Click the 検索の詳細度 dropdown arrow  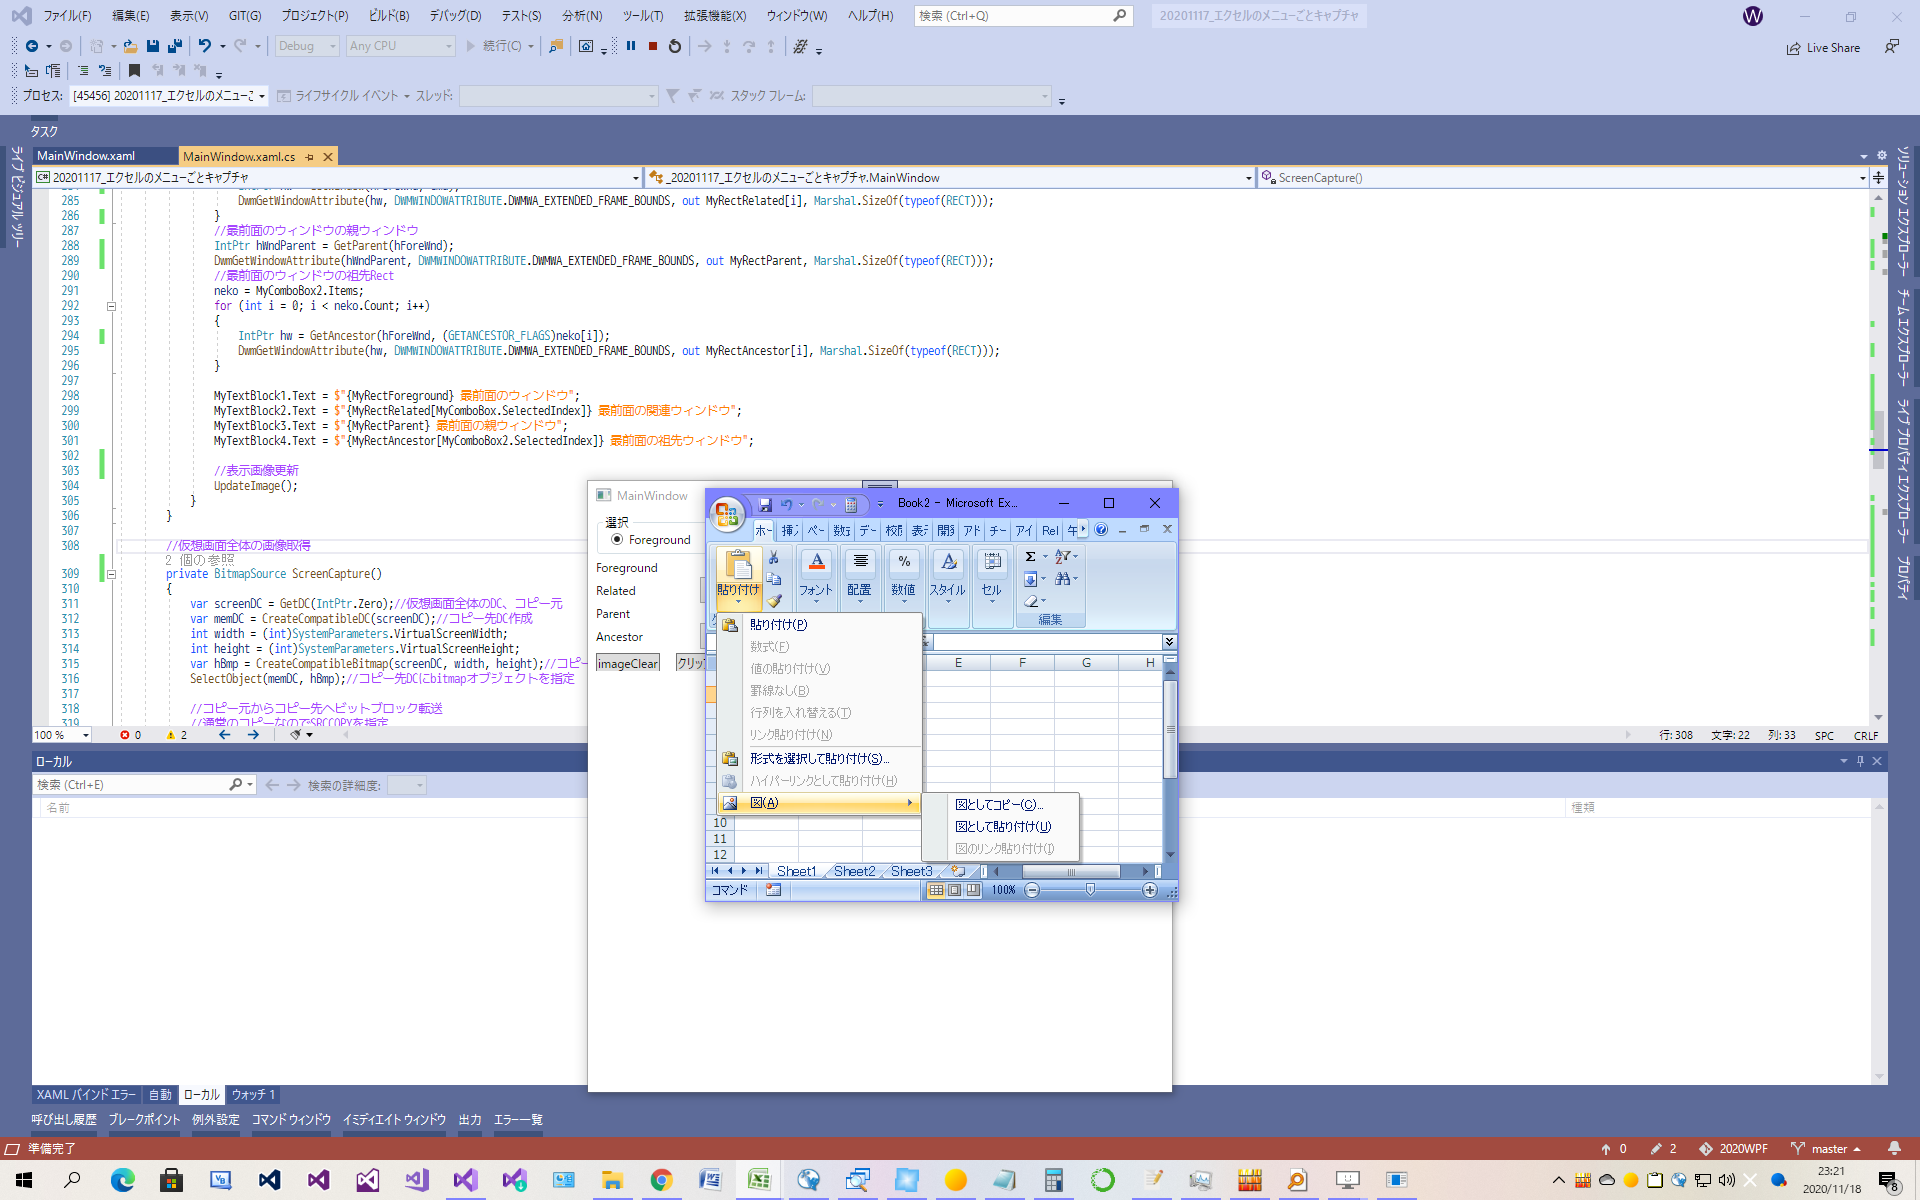pyautogui.click(x=426, y=785)
